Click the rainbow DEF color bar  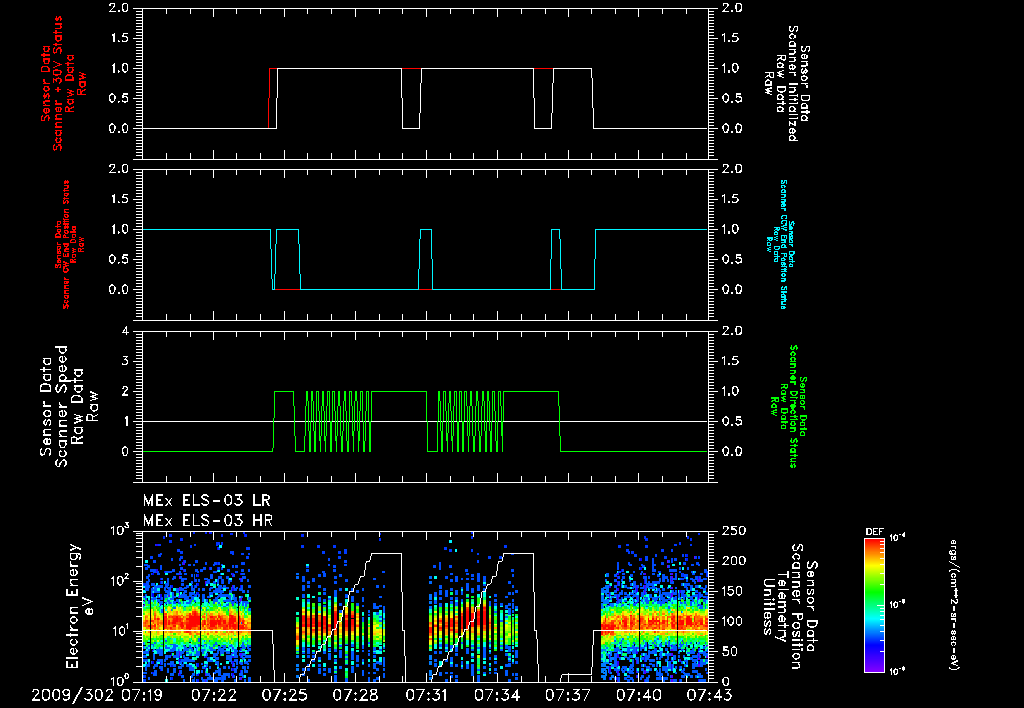tap(874, 605)
